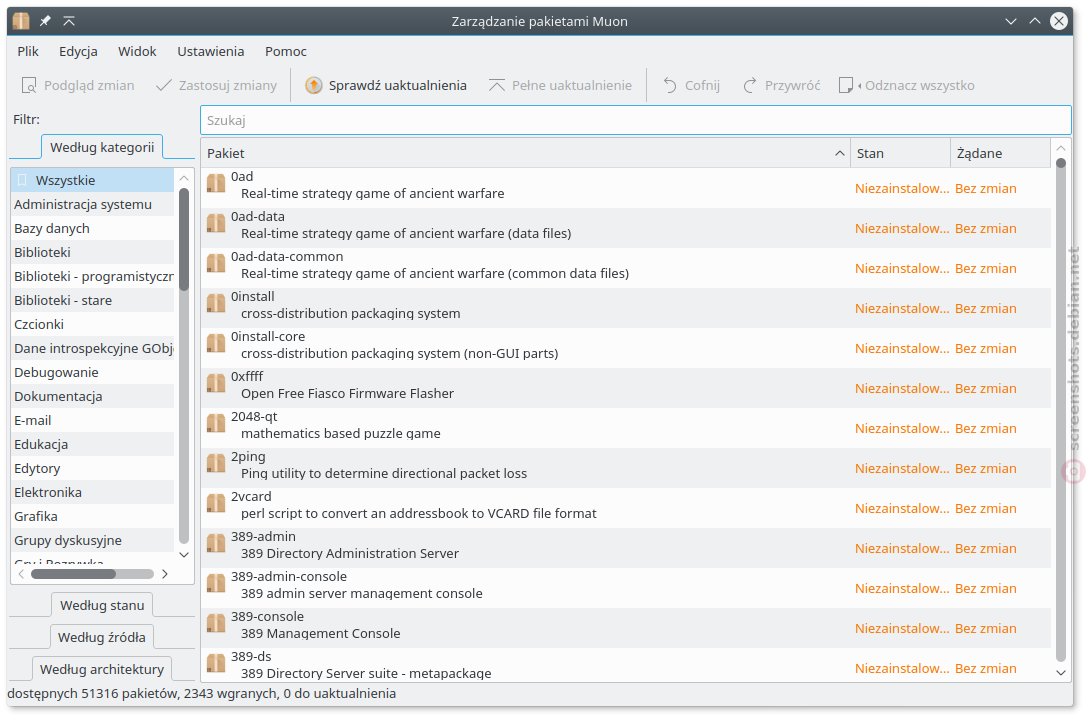Image resolution: width=1086 pixels, height=719 pixels.
Task: Click the package icon for 2048-qt
Action: pos(216,423)
